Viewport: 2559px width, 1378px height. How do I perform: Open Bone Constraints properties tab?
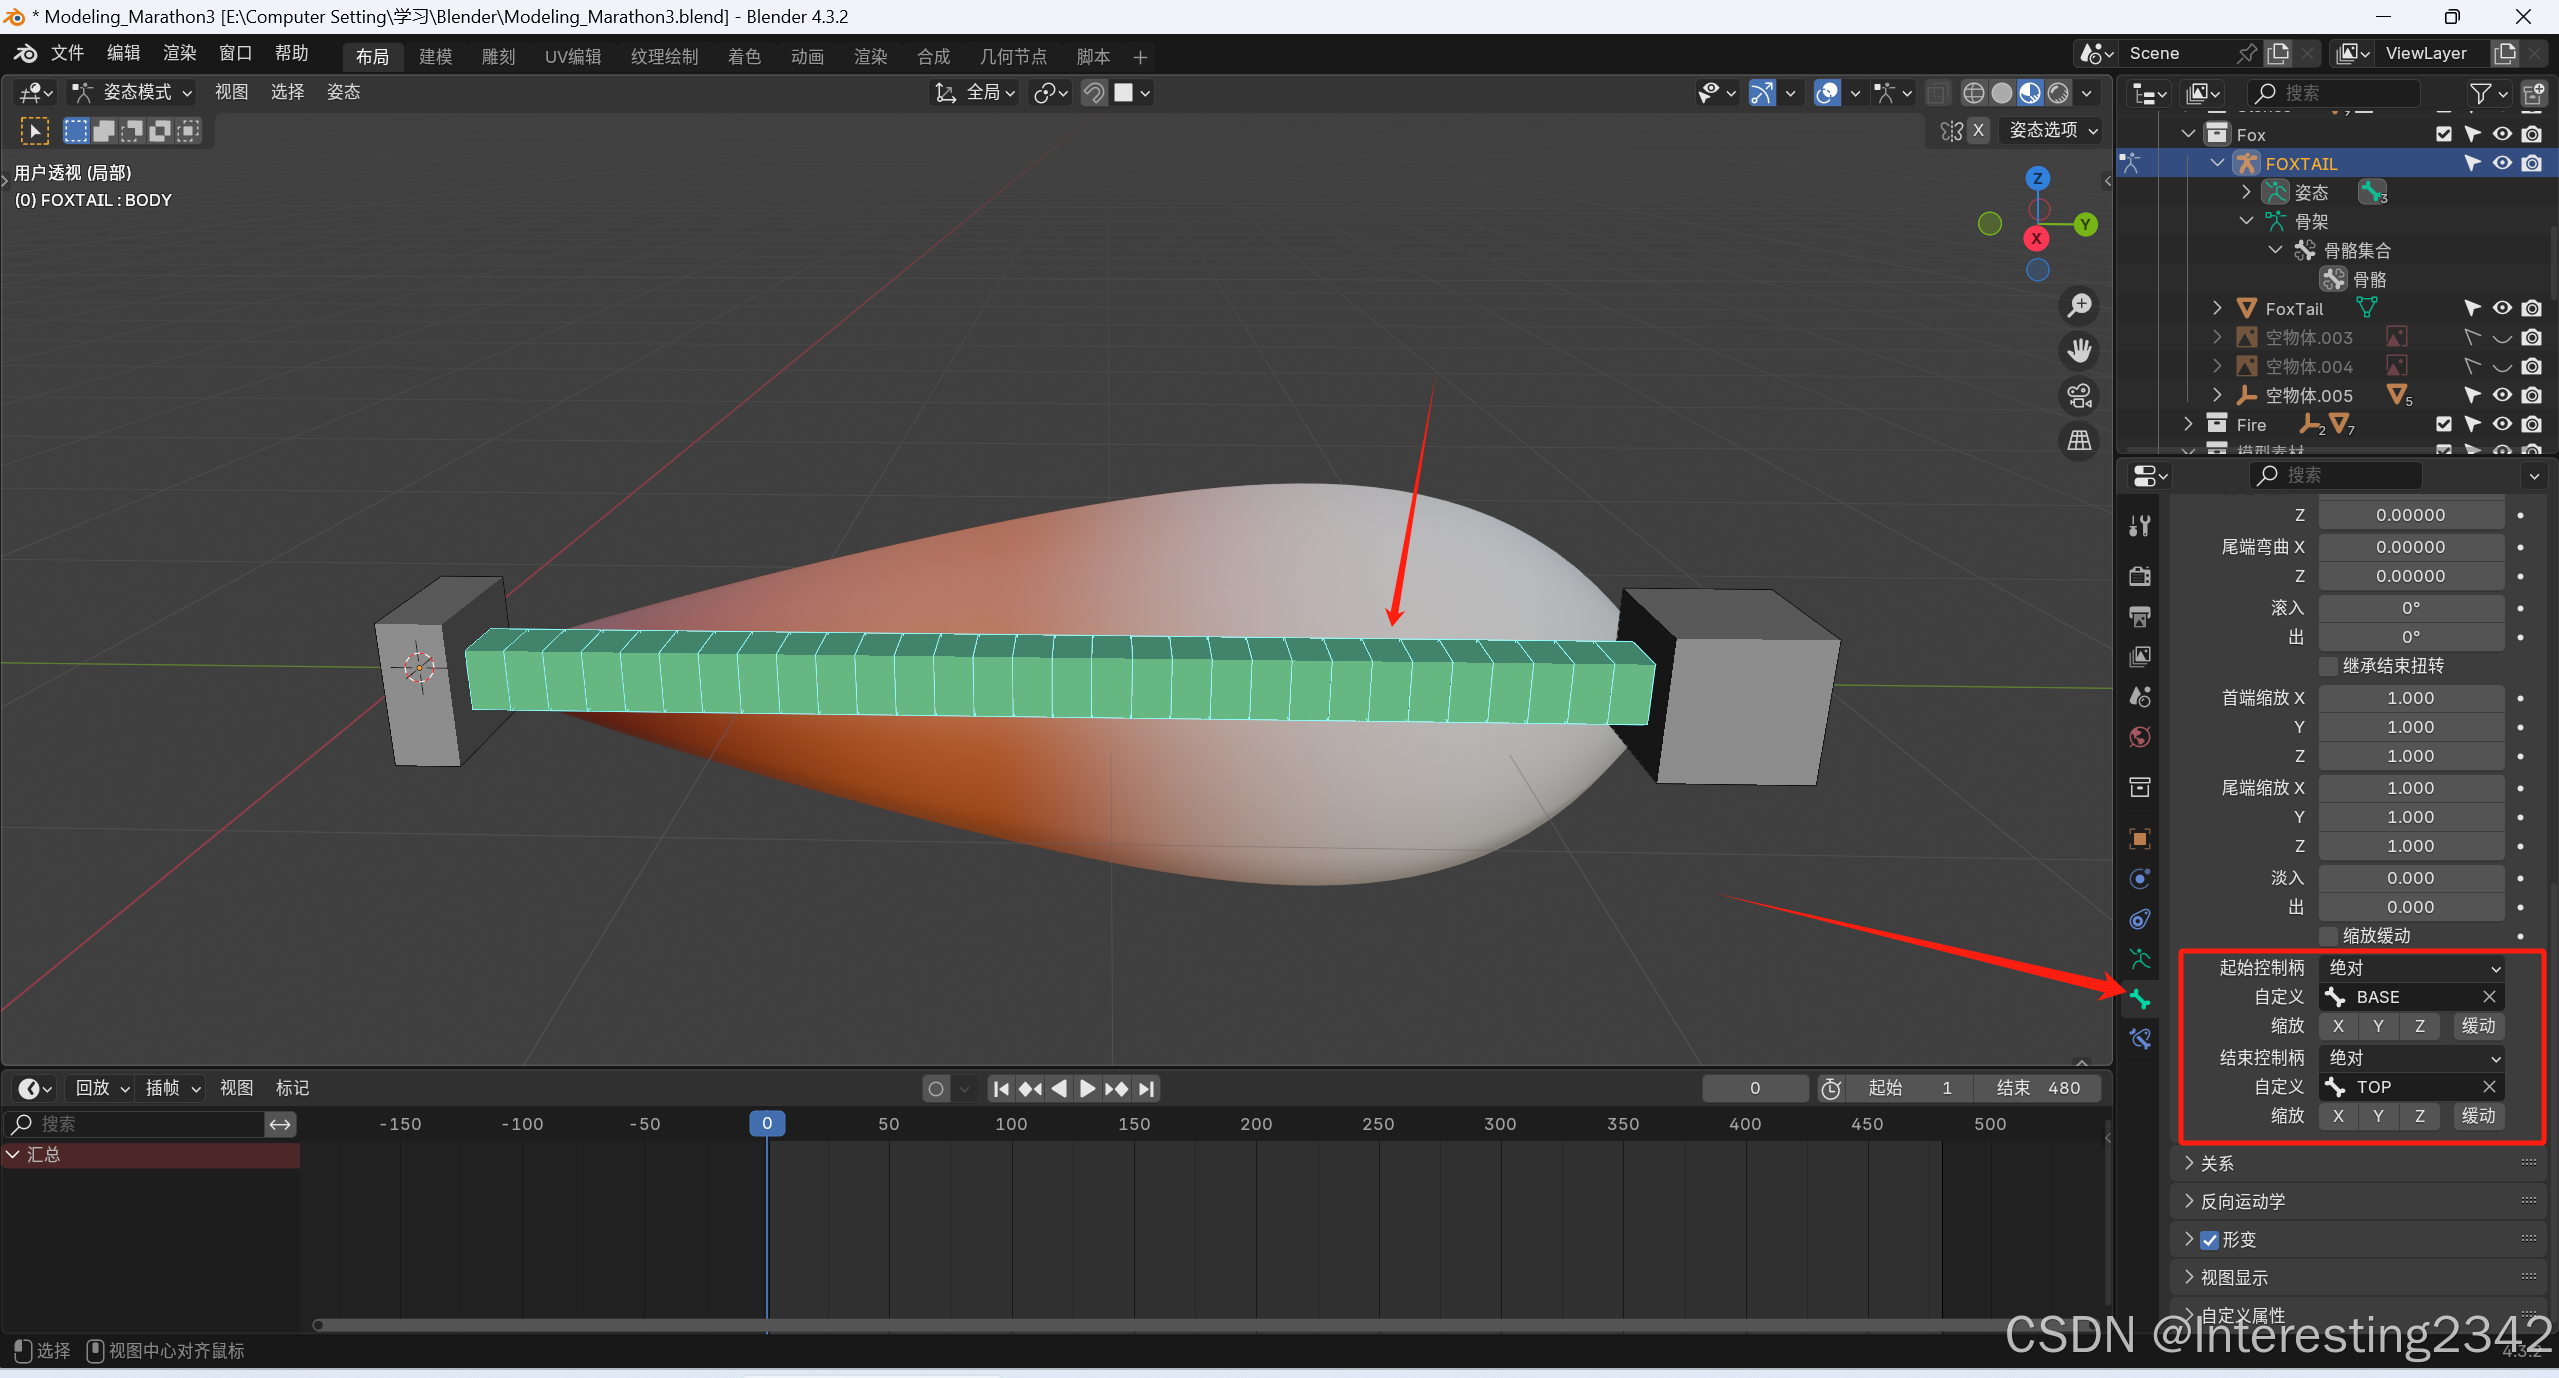(2139, 1039)
